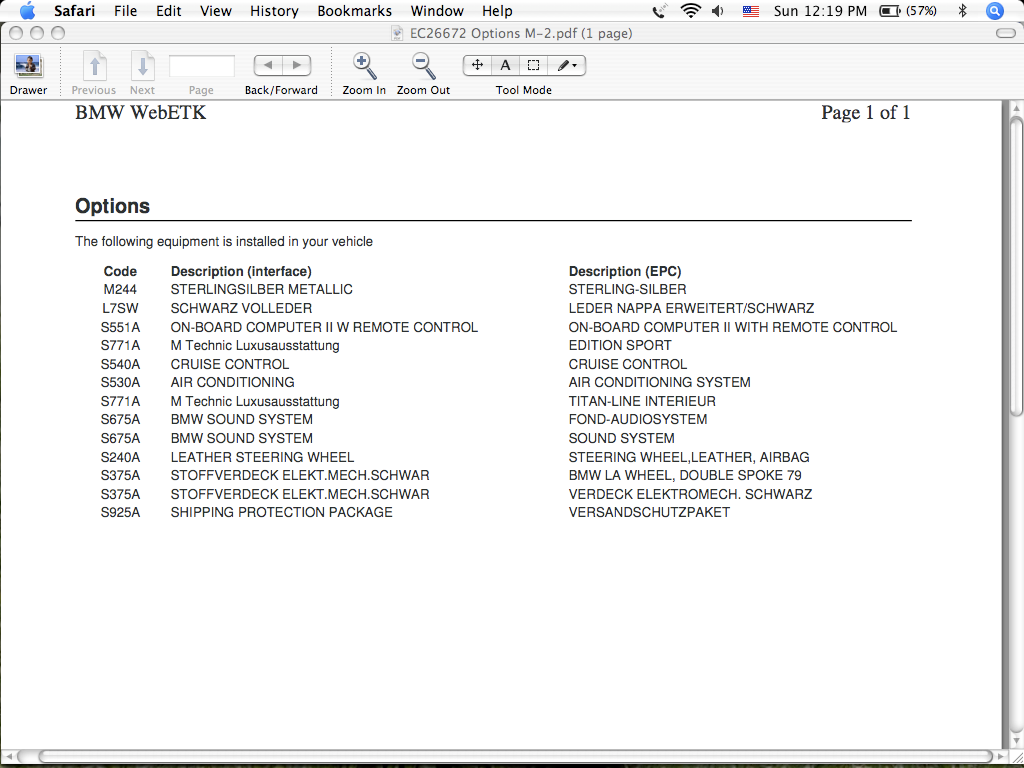Screen dimensions: 1024x768
Task: Click the L7SW code cell
Action: (x=120, y=308)
